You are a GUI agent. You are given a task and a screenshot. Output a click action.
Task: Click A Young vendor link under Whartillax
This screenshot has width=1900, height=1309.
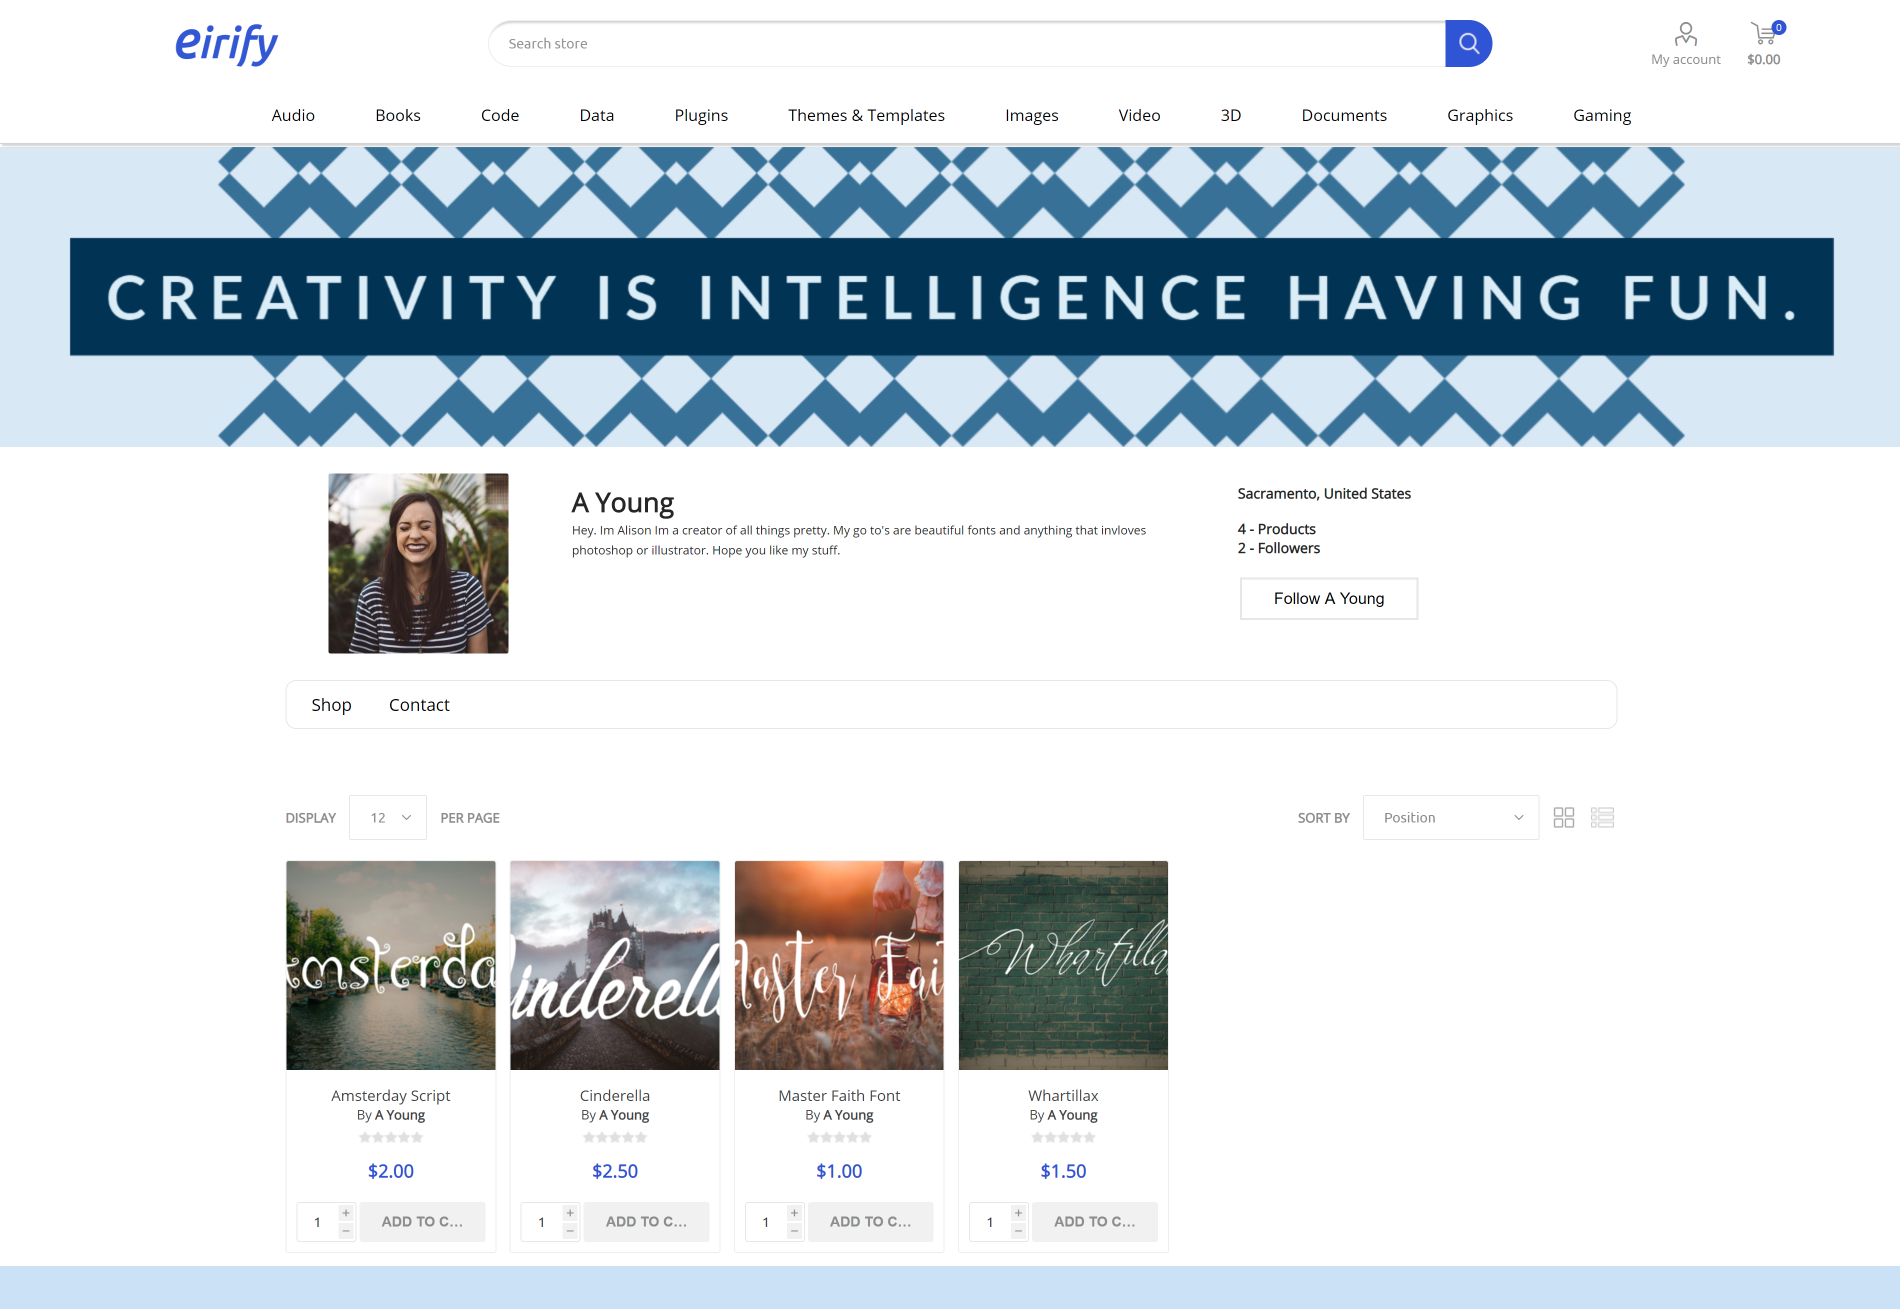coord(1072,1115)
